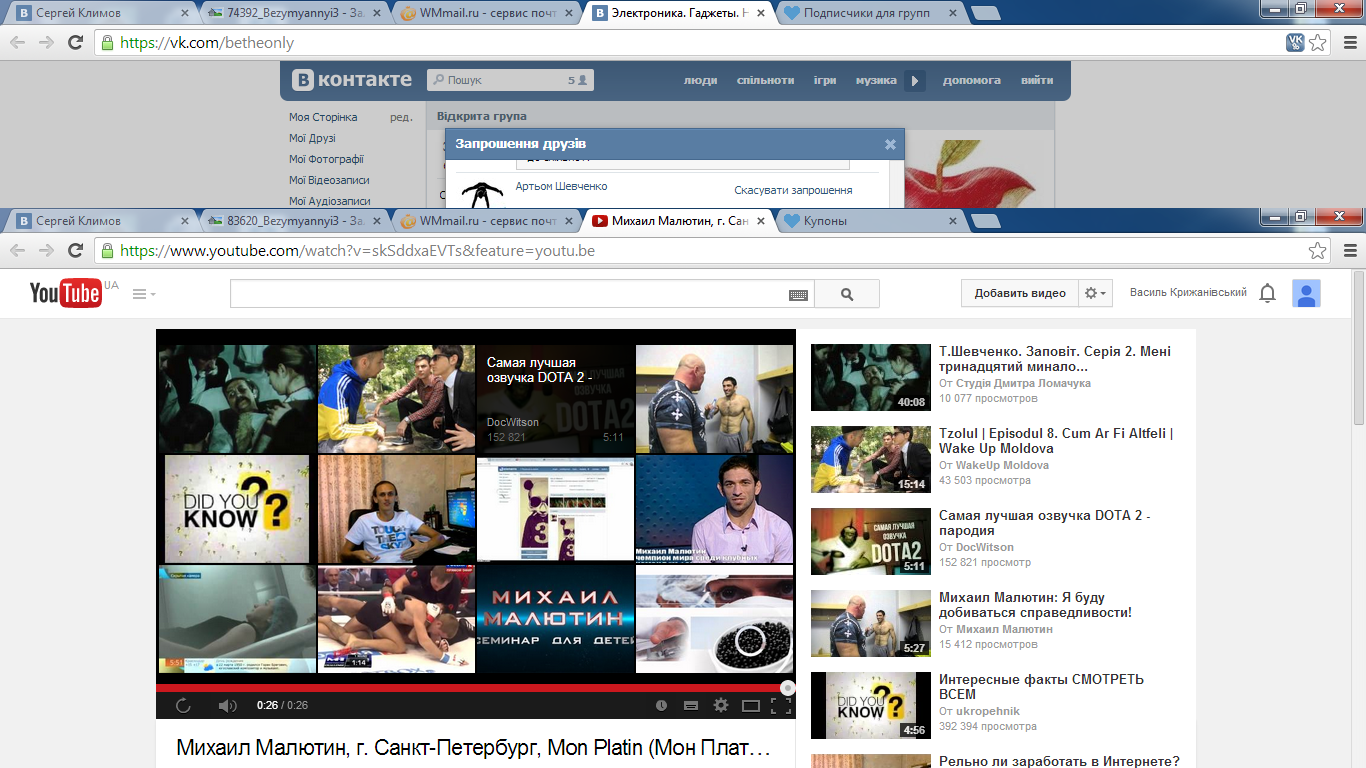Click the progress bar scrubber handle

pyautogui.click(x=788, y=688)
